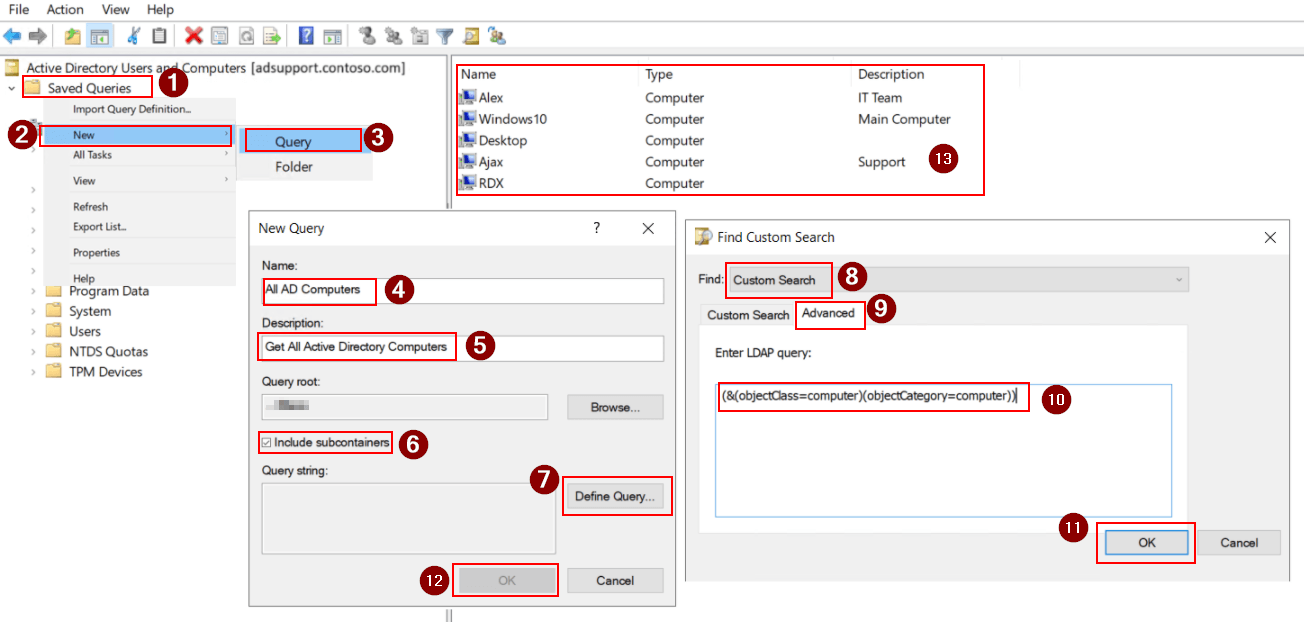
Task: Enable the Include subcontainers checkbox
Action: (x=268, y=442)
